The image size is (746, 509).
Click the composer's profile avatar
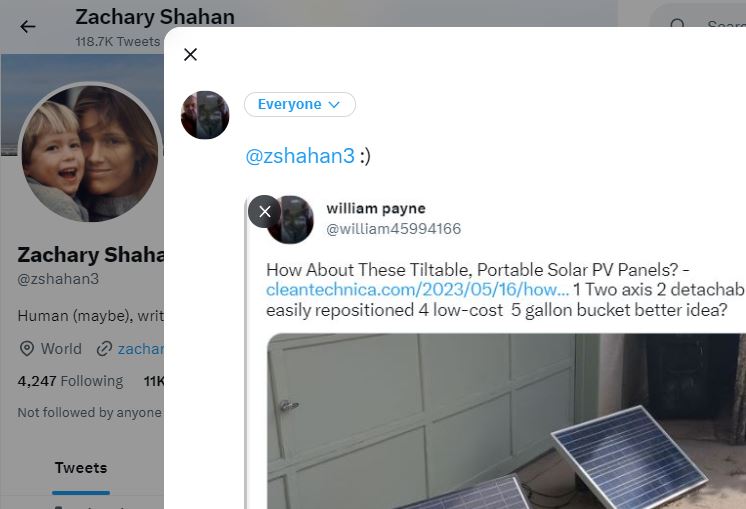[205, 115]
